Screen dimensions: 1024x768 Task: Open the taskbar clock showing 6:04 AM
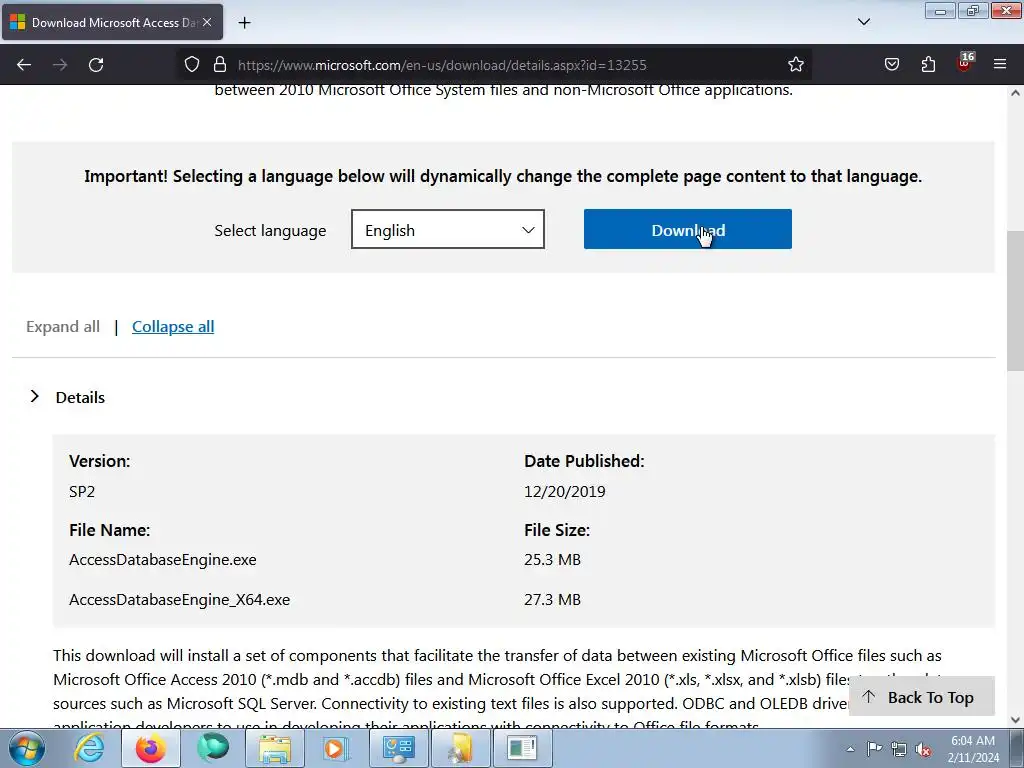click(973, 748)
